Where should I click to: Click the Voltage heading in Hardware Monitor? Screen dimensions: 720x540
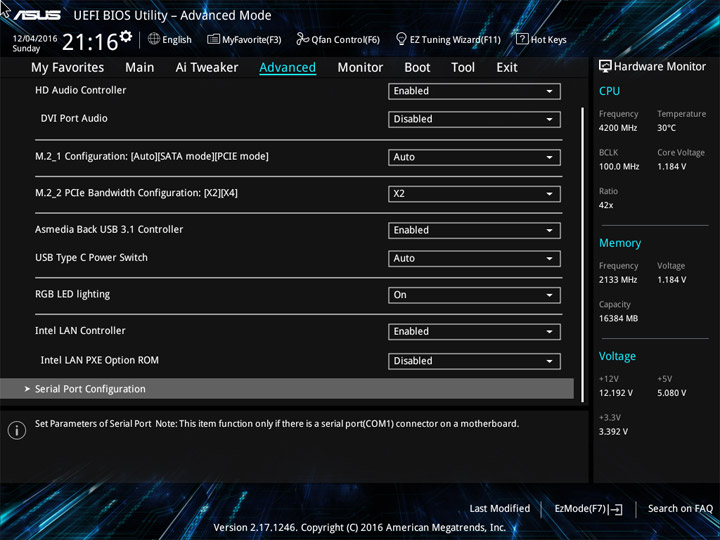pyautogui.click(x=617, y=356)
